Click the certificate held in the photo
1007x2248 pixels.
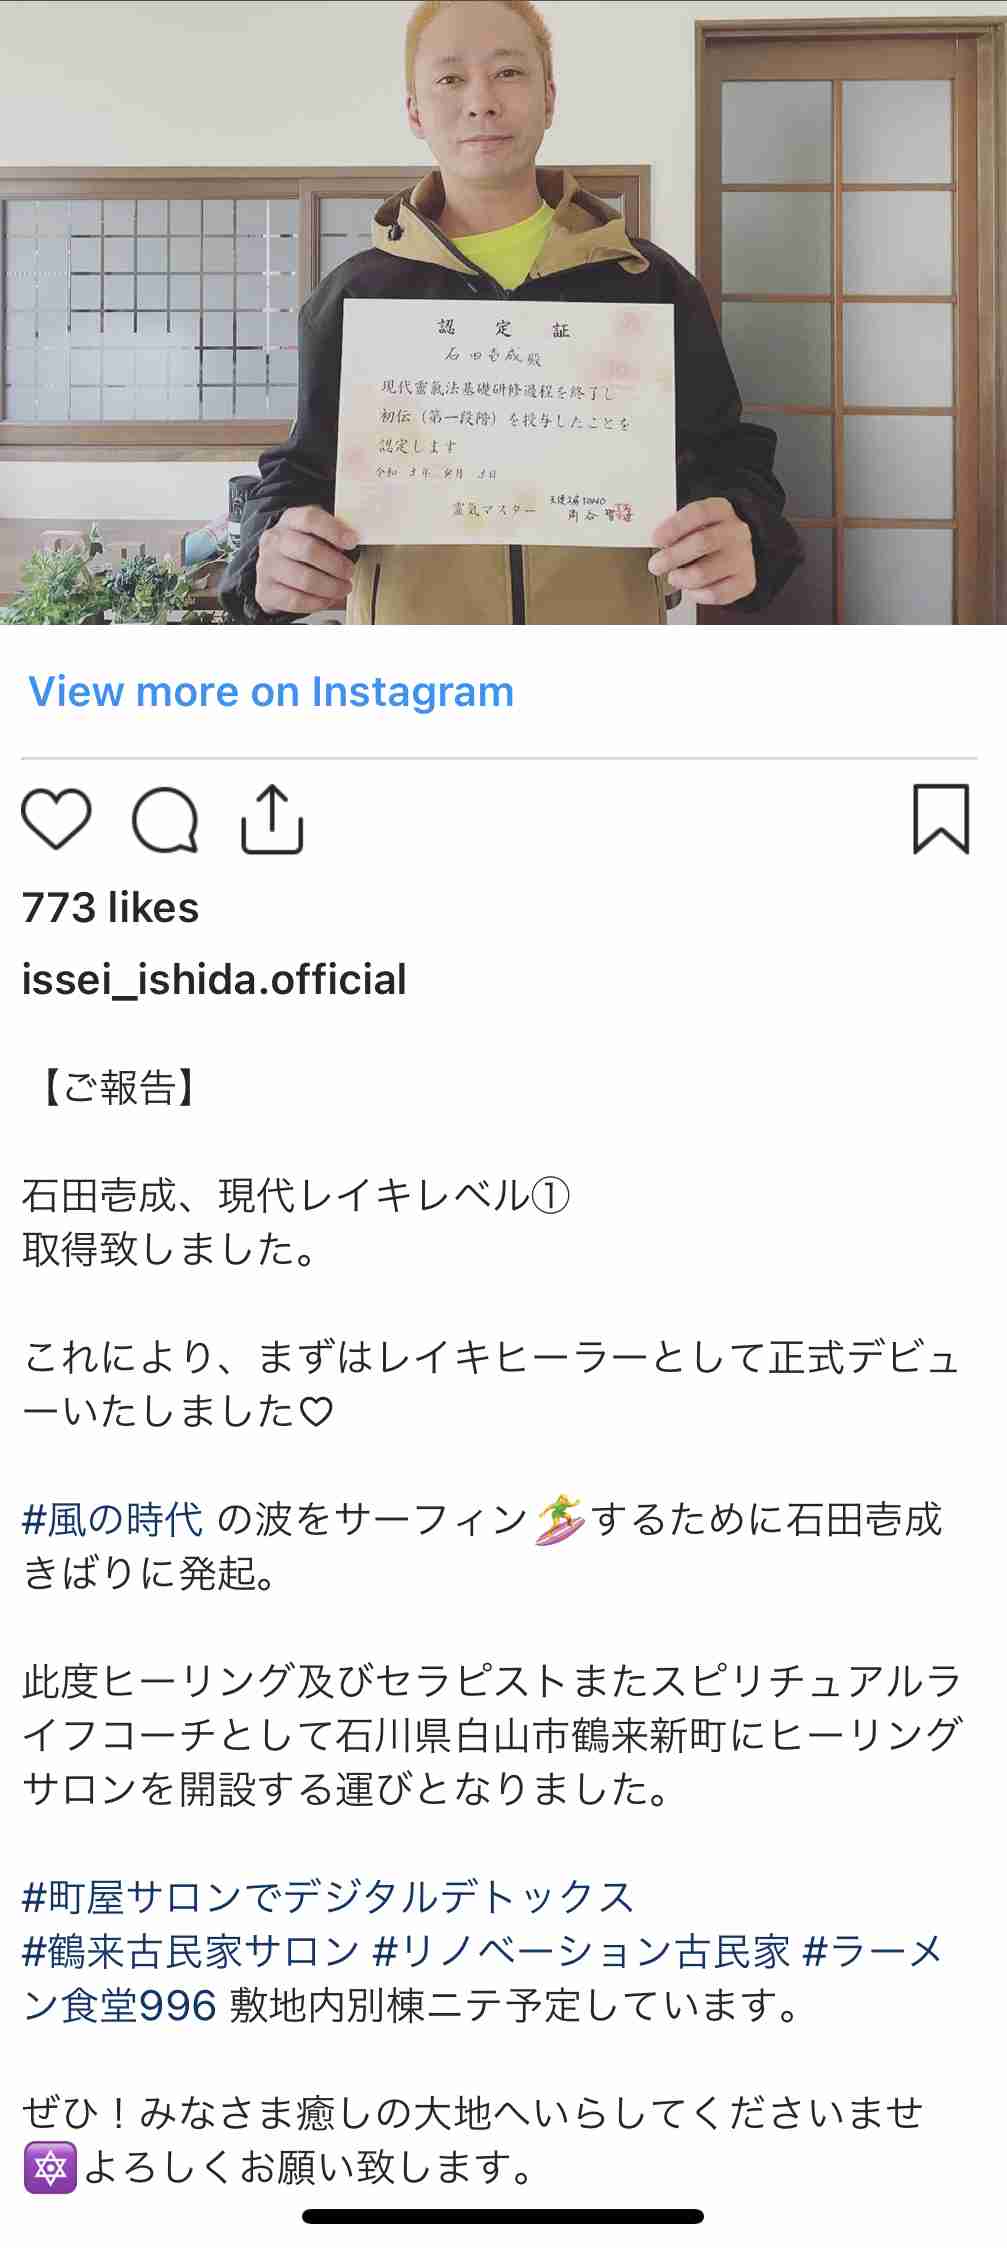(x=506, y=420)
